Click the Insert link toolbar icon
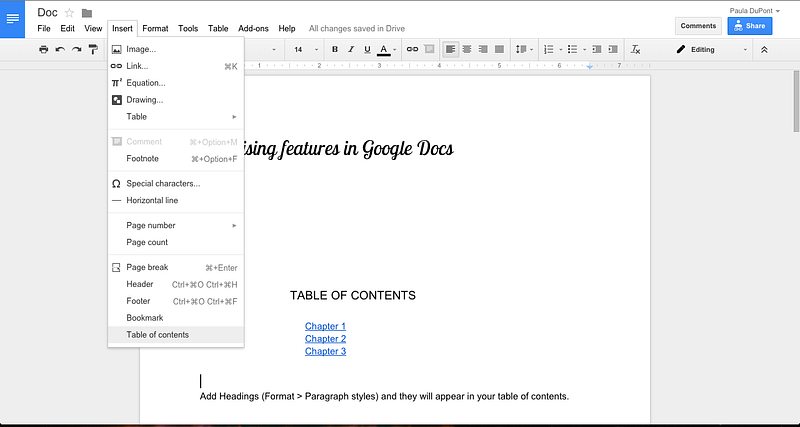 (x=412, y=49)
